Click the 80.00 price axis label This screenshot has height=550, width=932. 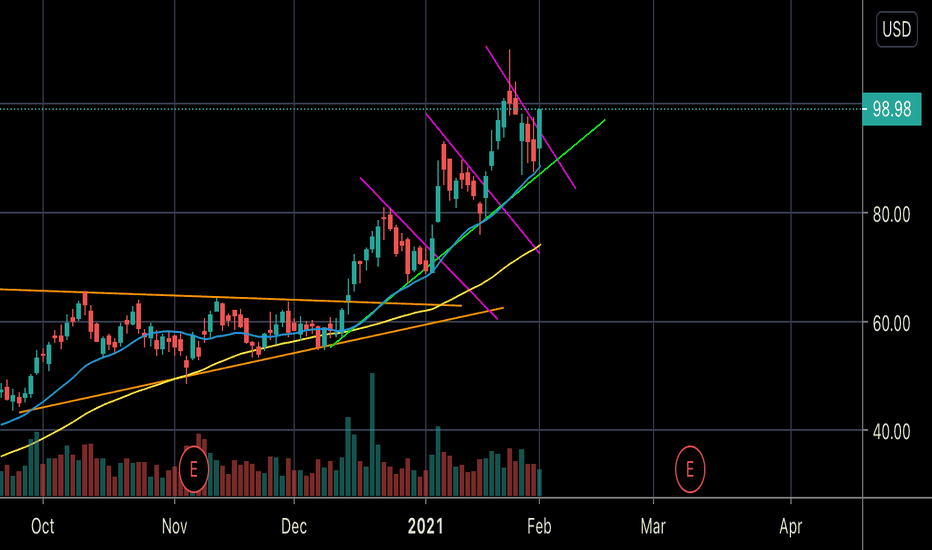click(891, 215)
